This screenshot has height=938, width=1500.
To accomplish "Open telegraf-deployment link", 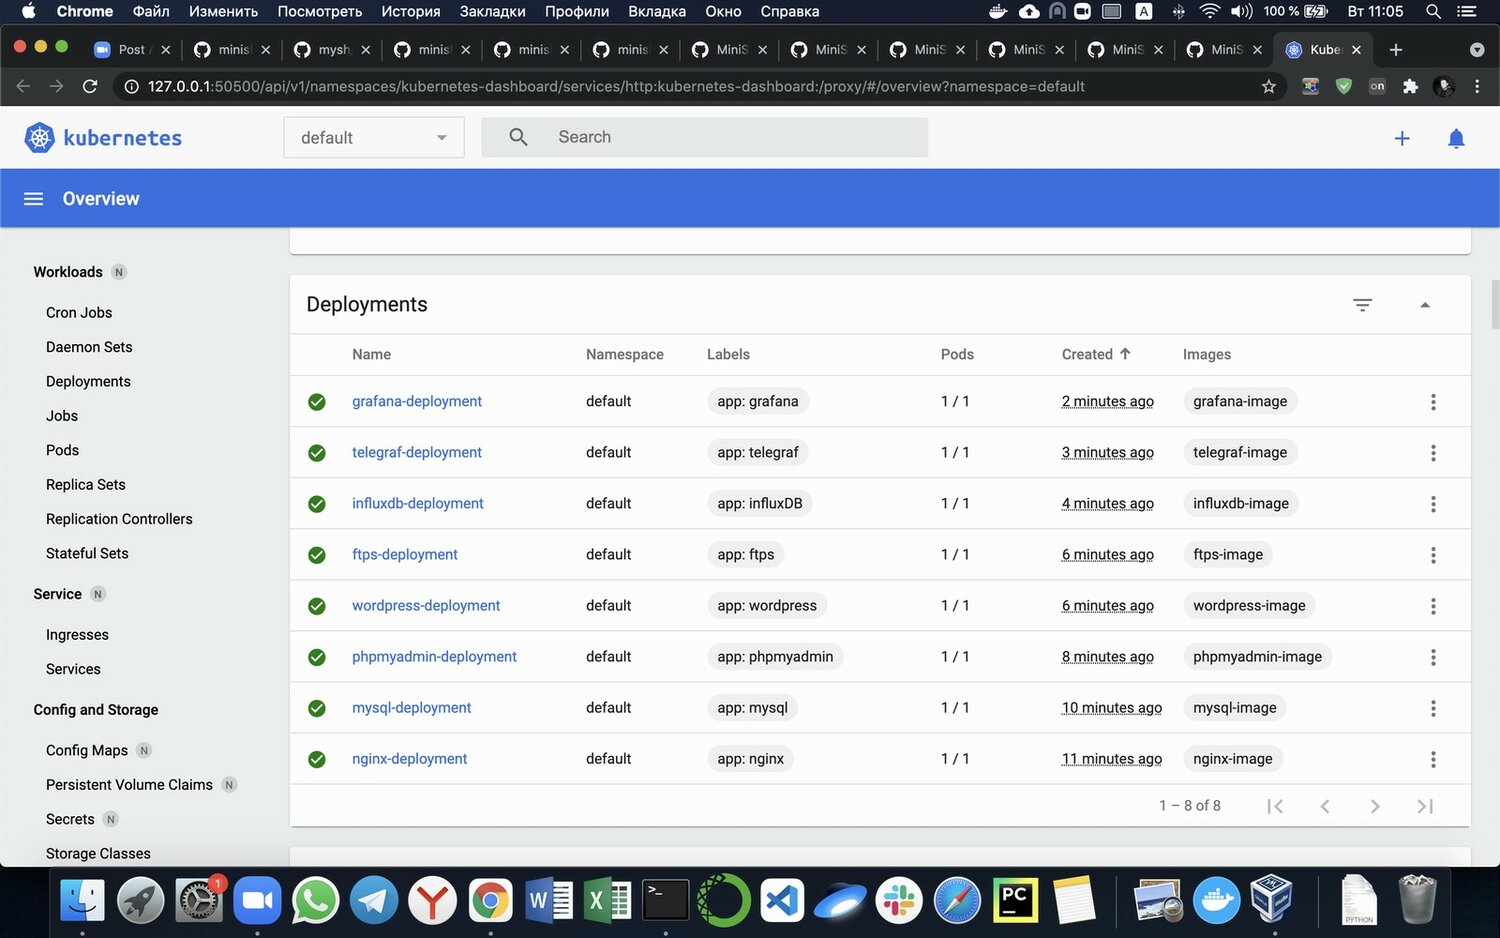I will click(x=417, y=452).
